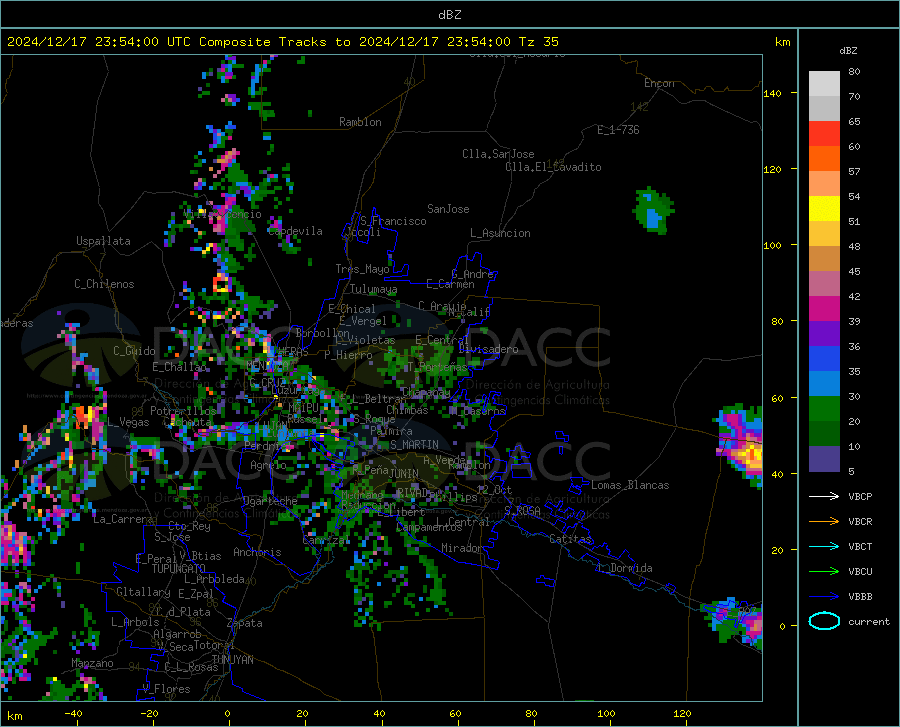The image size is (900, 727).
Task: Click the Encon label top right
Action: tap(659, 83)
